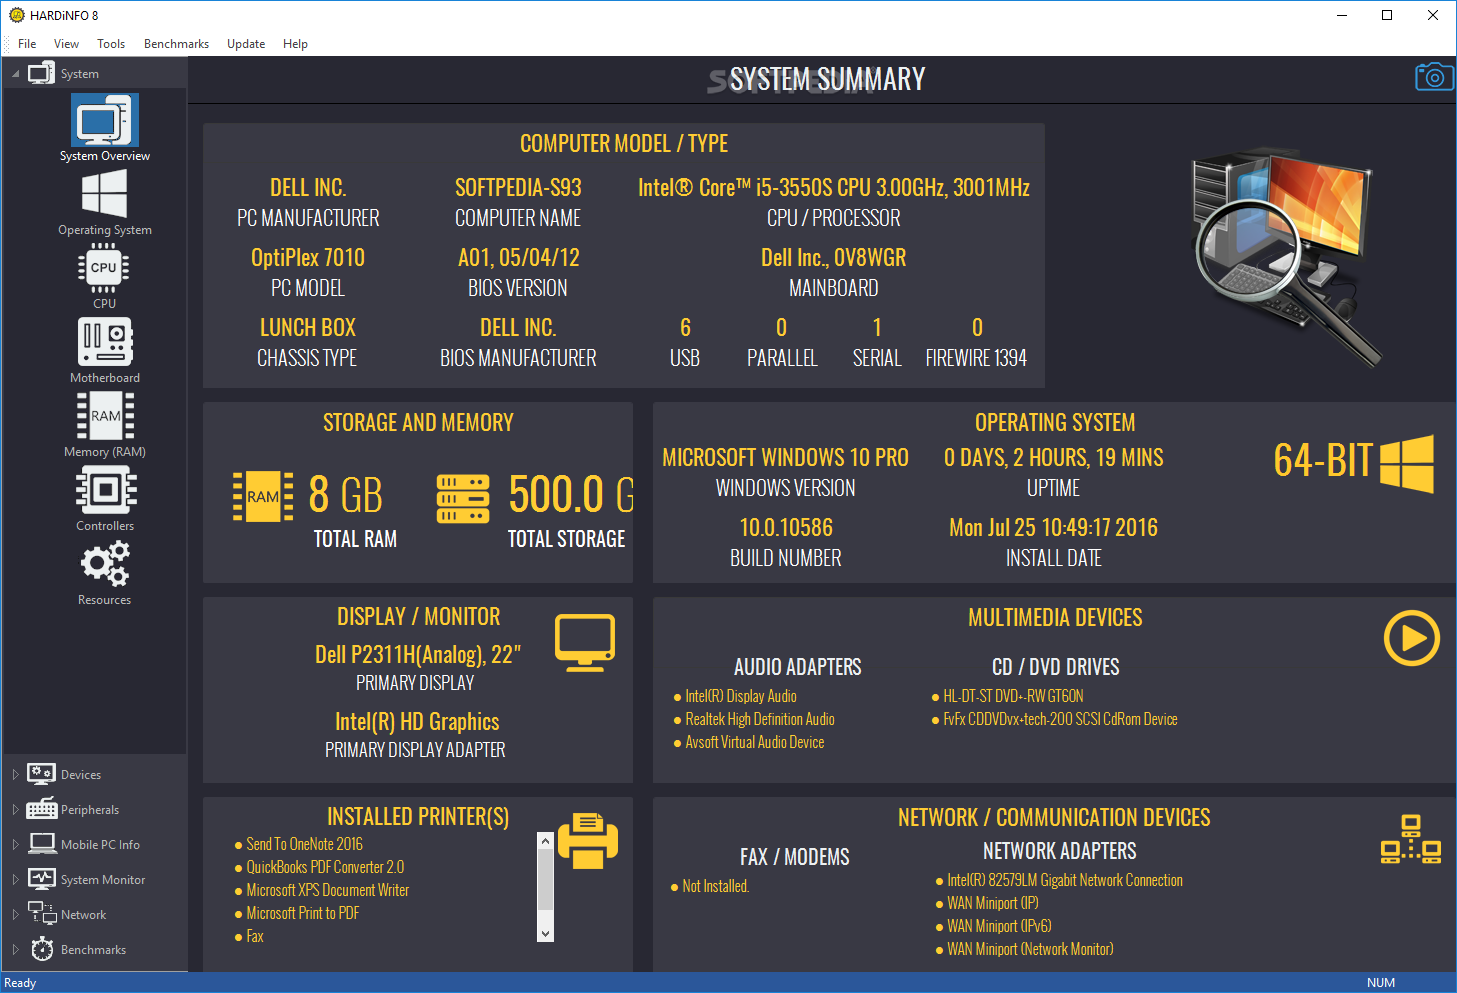Click the System Monitor graph icon
This screenshot has width=1457, height=993.
(x=42, y=879)
